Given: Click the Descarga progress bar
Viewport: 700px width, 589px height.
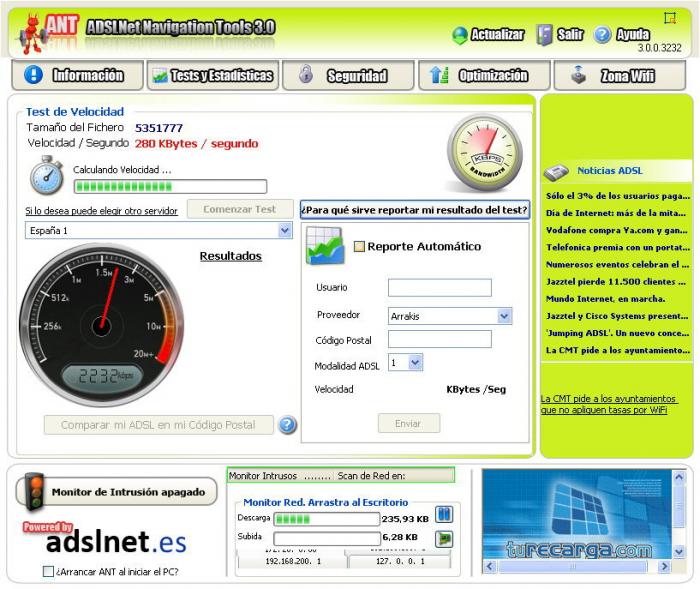Looking at the screenshot, I should 326,519.
